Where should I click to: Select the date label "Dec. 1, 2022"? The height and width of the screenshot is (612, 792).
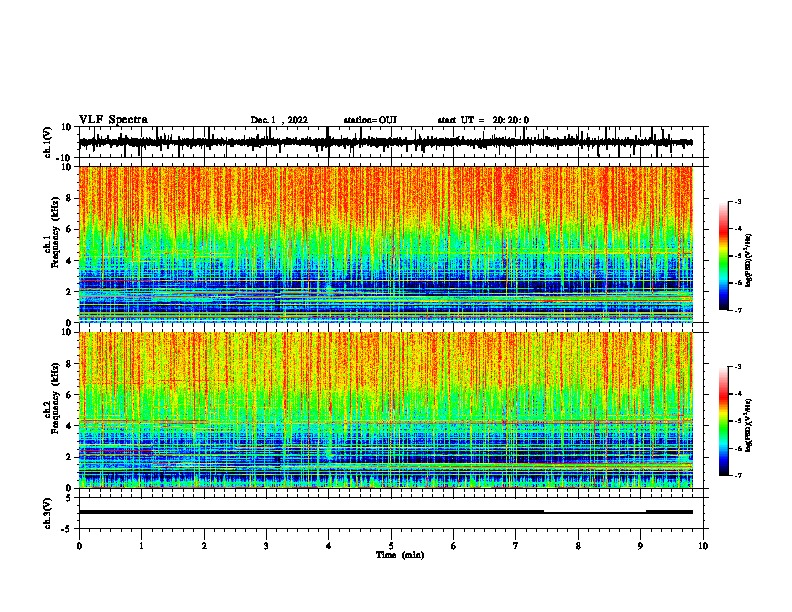(279, 120)
